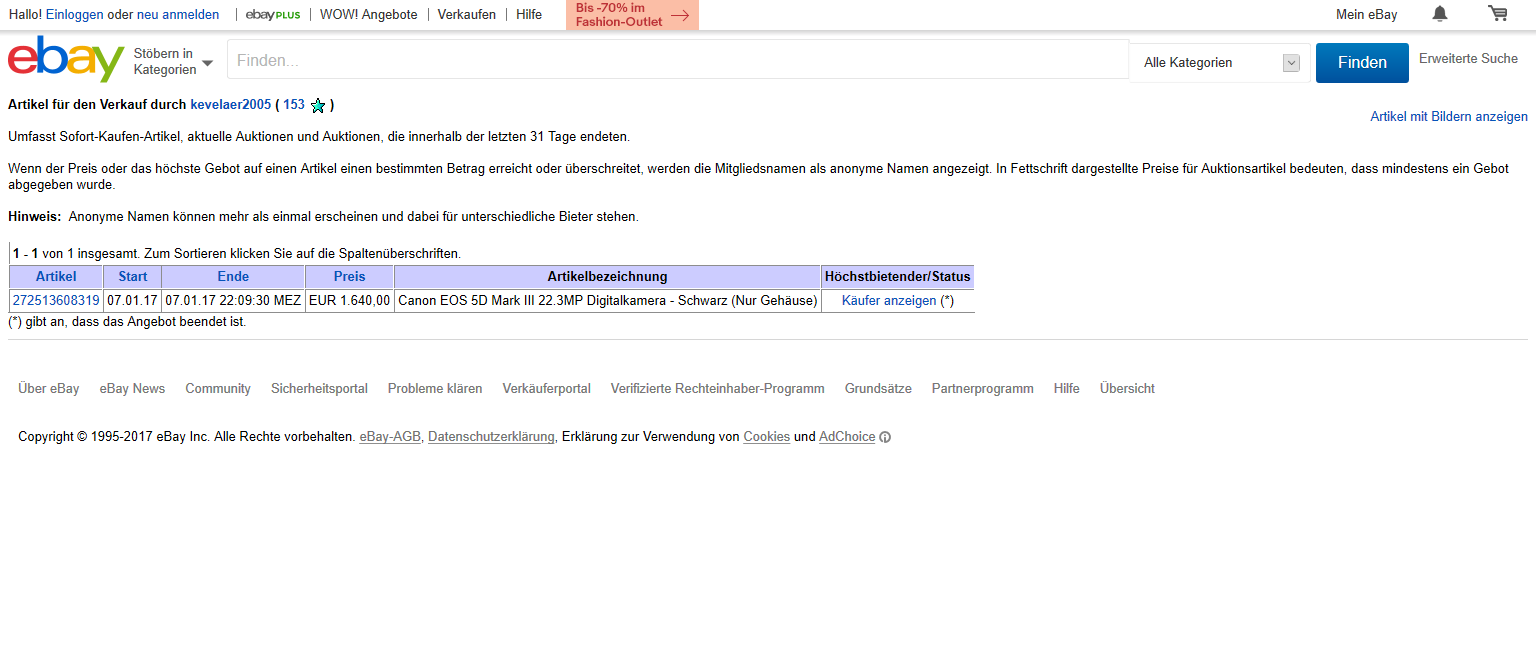Open the AdChoice info icon
This screenshot has height=654, width=1536.
click(885, 437)
